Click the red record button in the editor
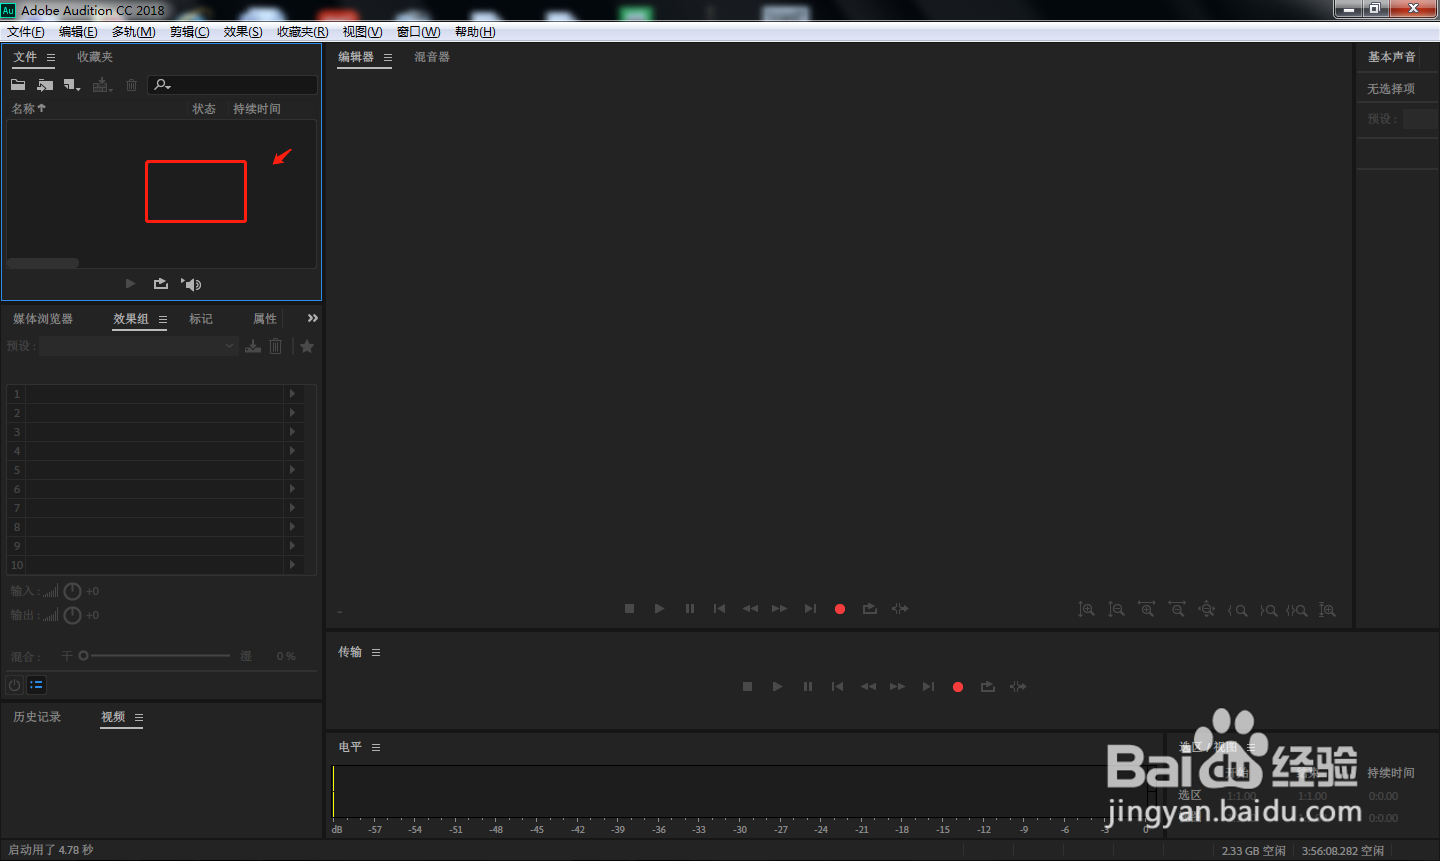The height and width of the screenshot is (861, 1440). pos(840,609)
